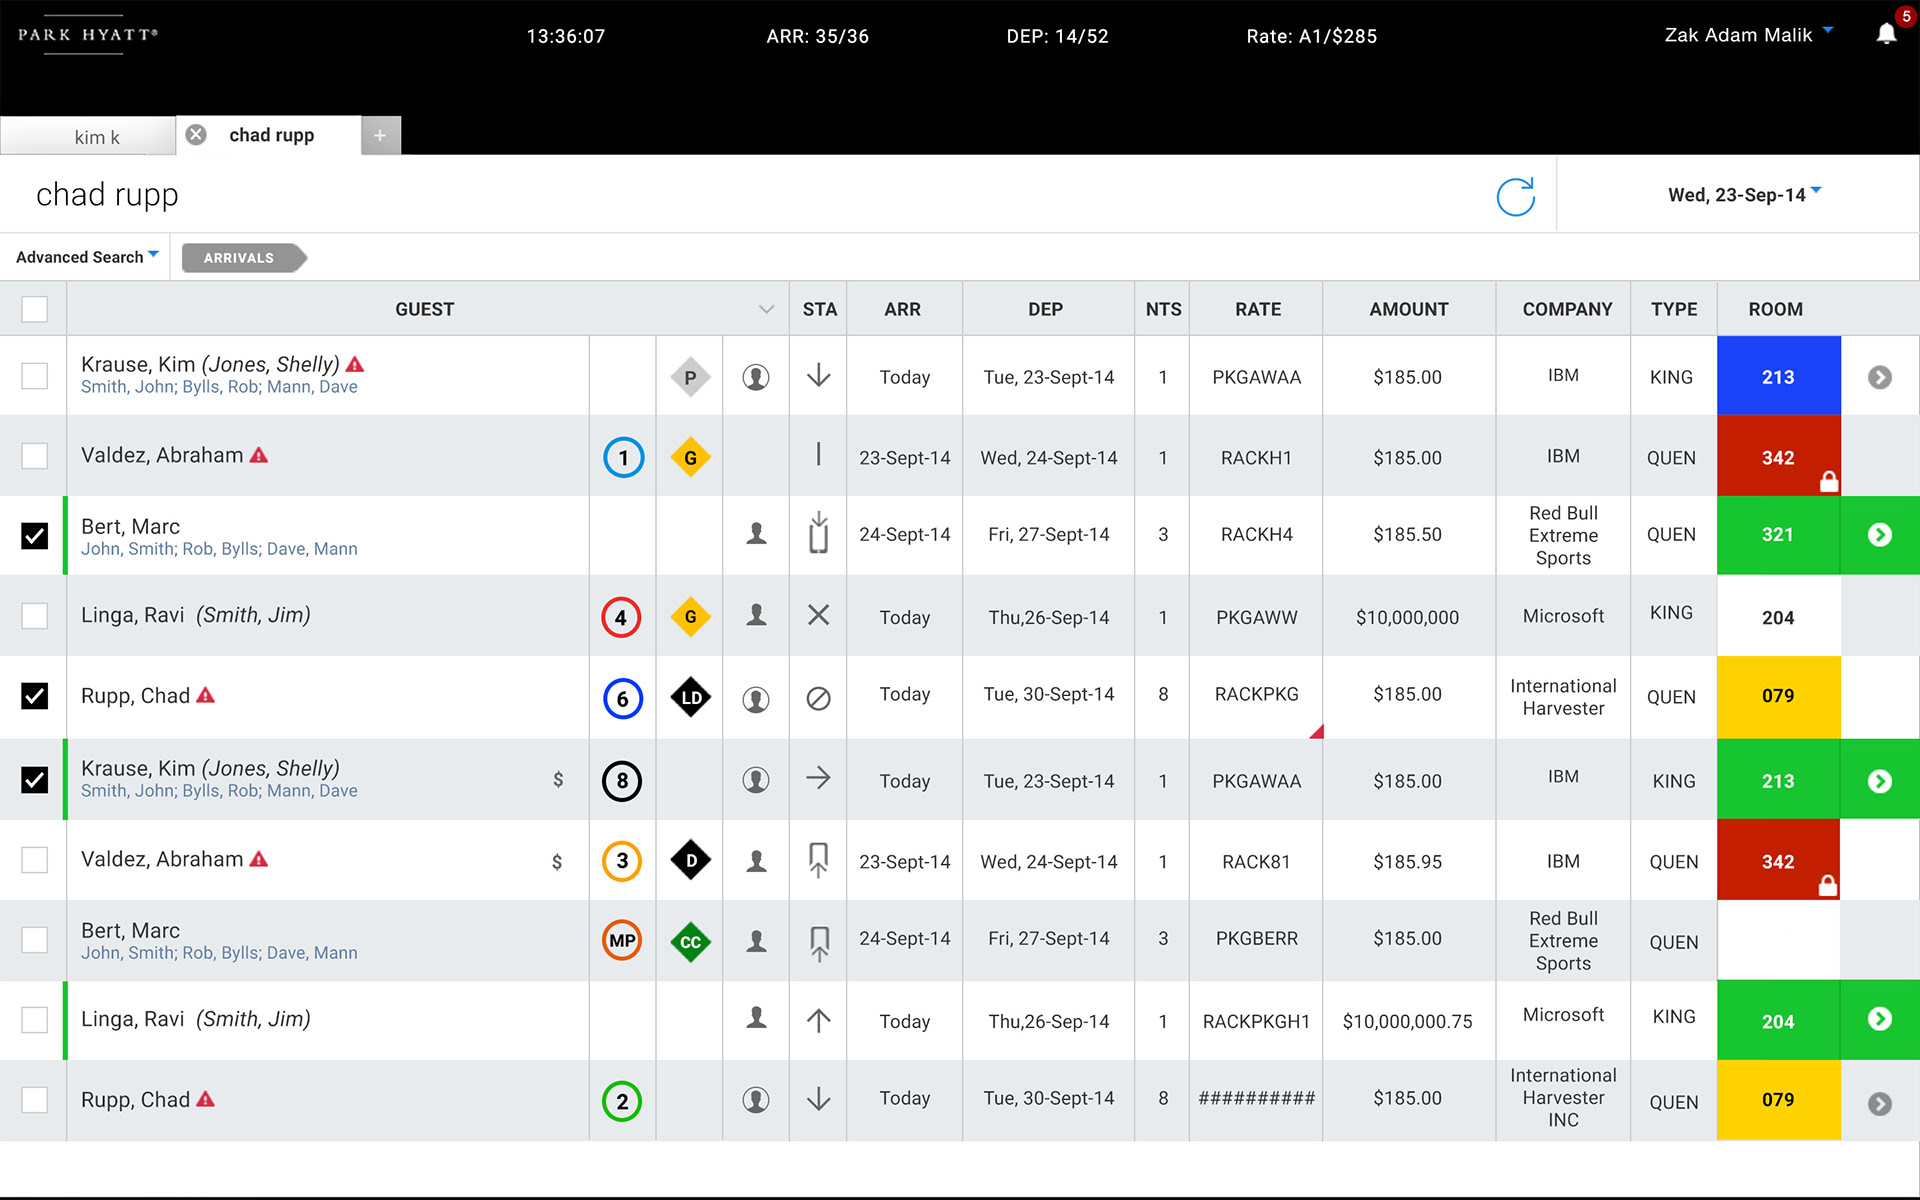Click the gray P diamond badge
Viewport: 1920px width, 1200px height.
(x=690, y=377)
